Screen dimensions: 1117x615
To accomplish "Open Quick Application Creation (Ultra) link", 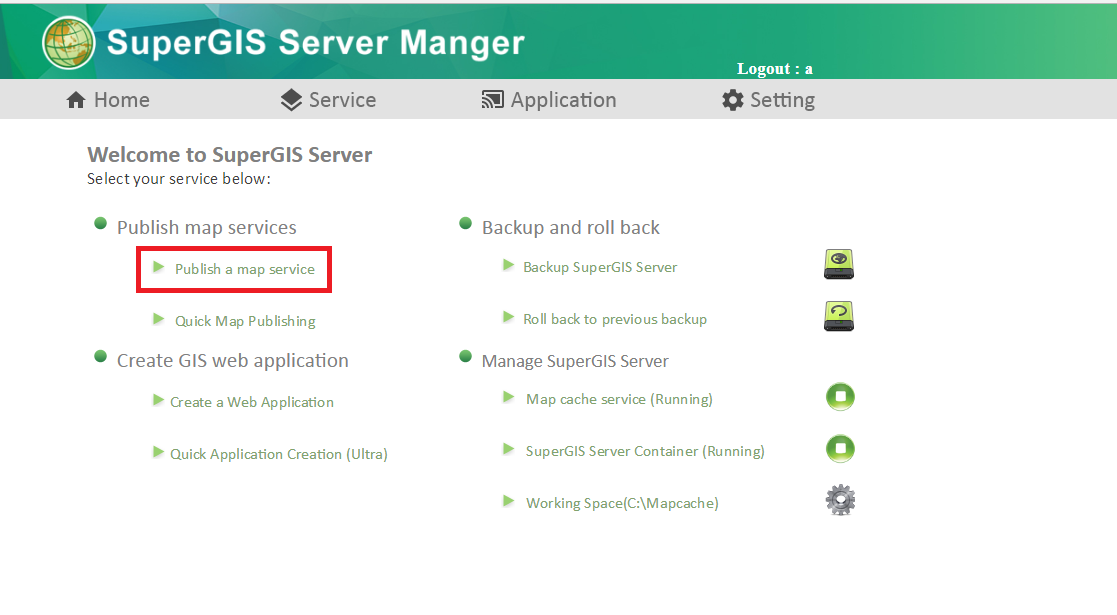I will [279, 454].
